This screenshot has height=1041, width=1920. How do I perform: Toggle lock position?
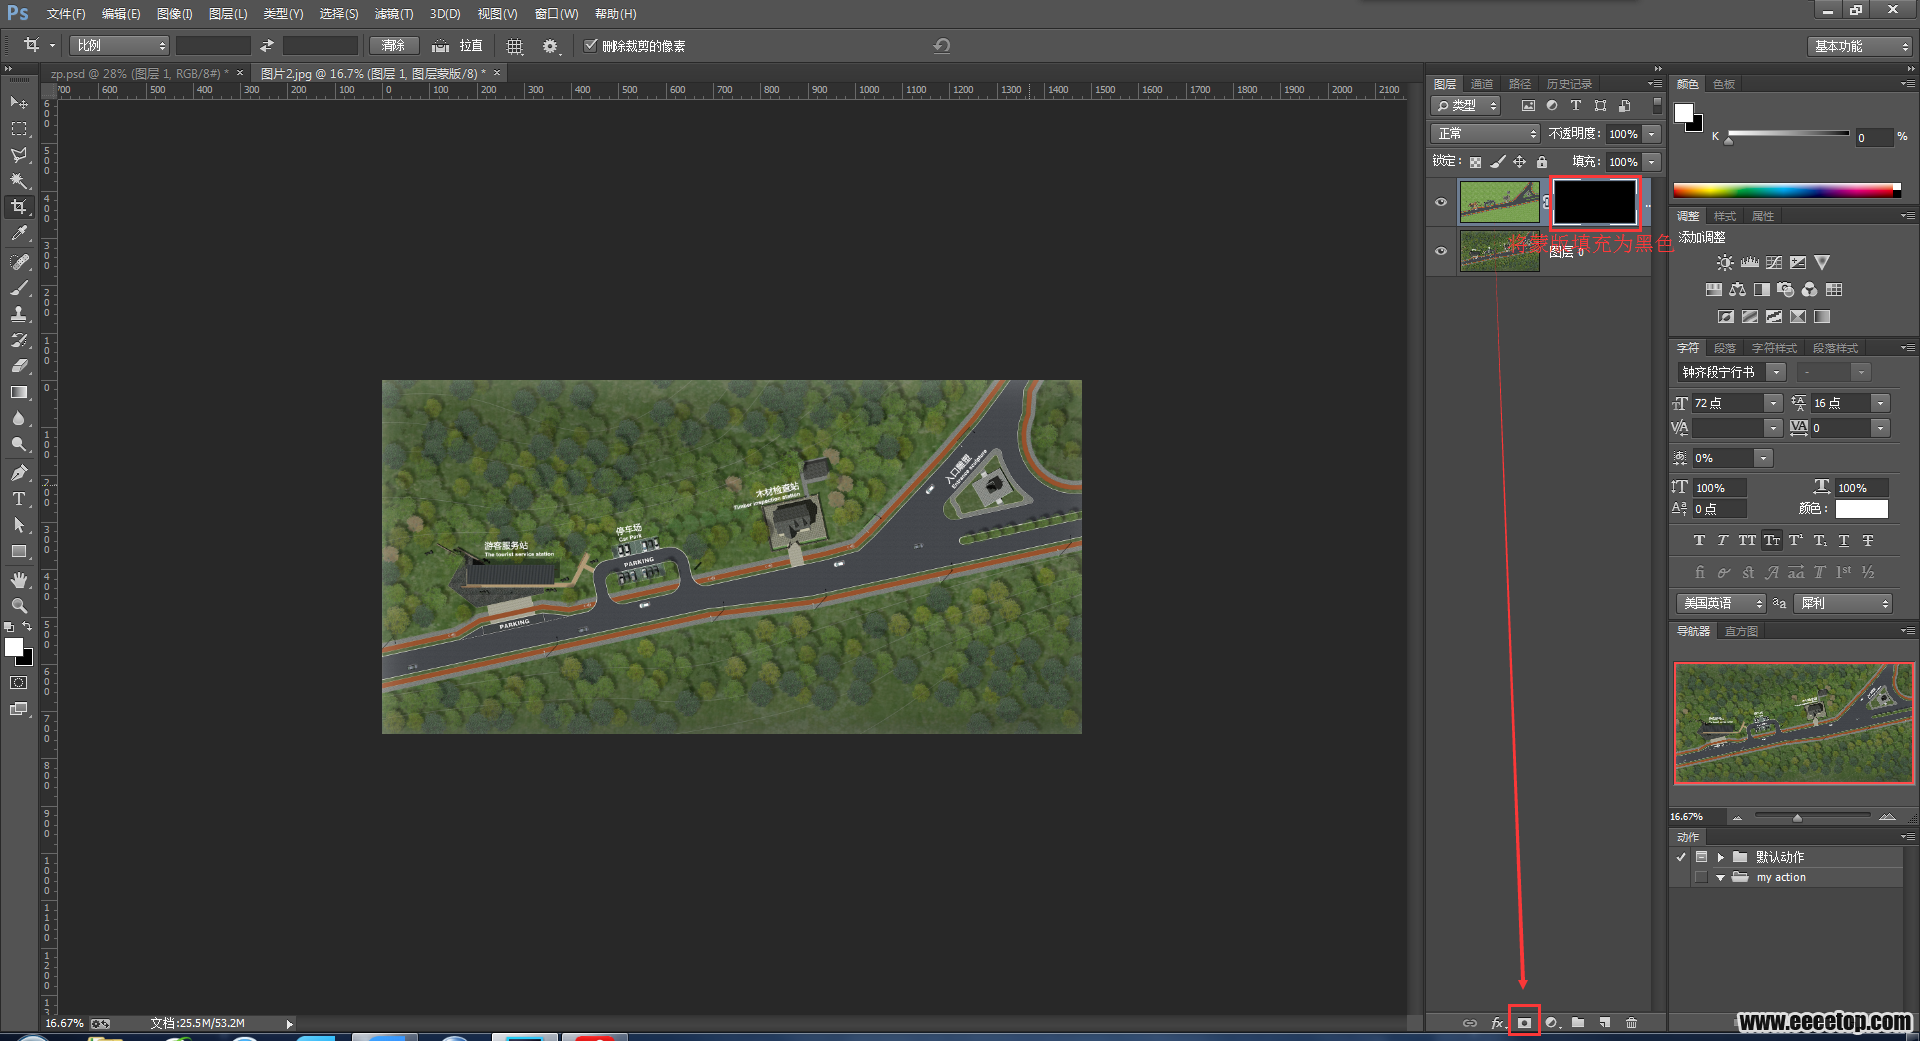[1520, 162]
